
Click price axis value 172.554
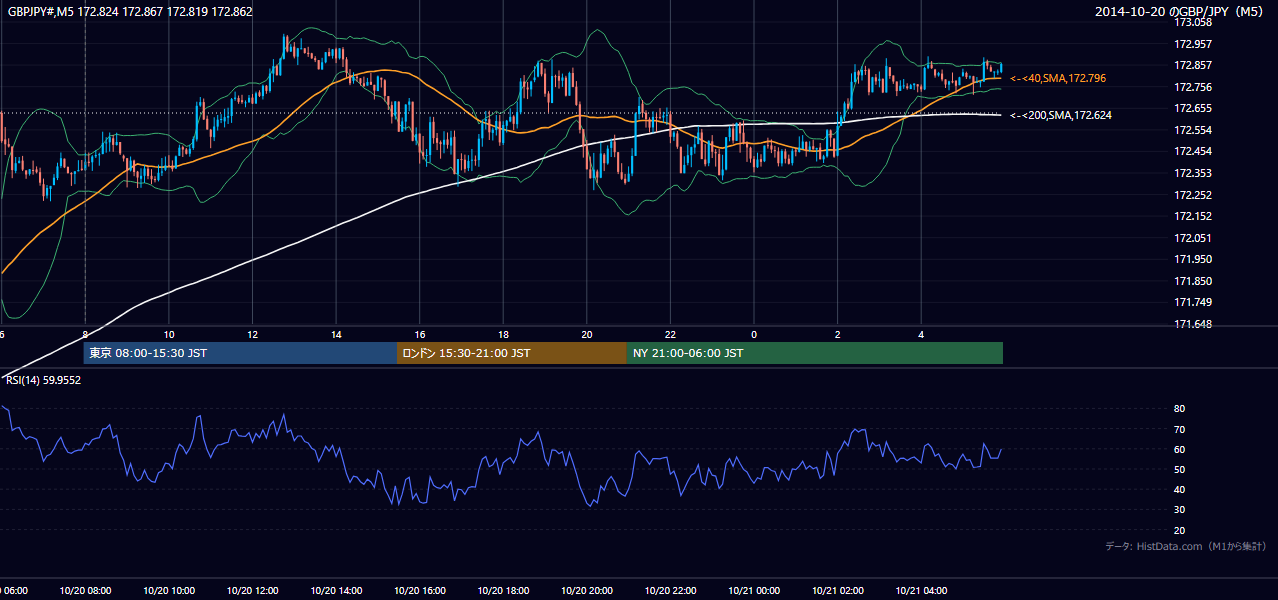1193,131
